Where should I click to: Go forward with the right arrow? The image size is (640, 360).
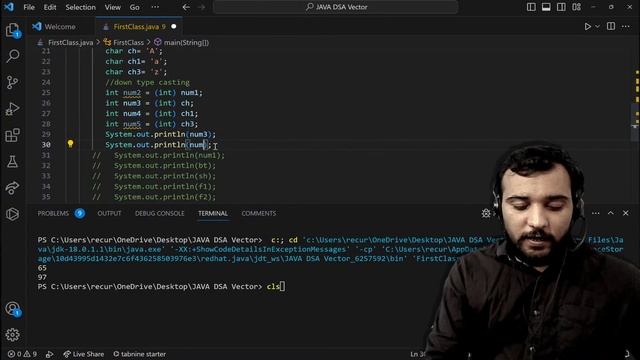click(201, 7)
